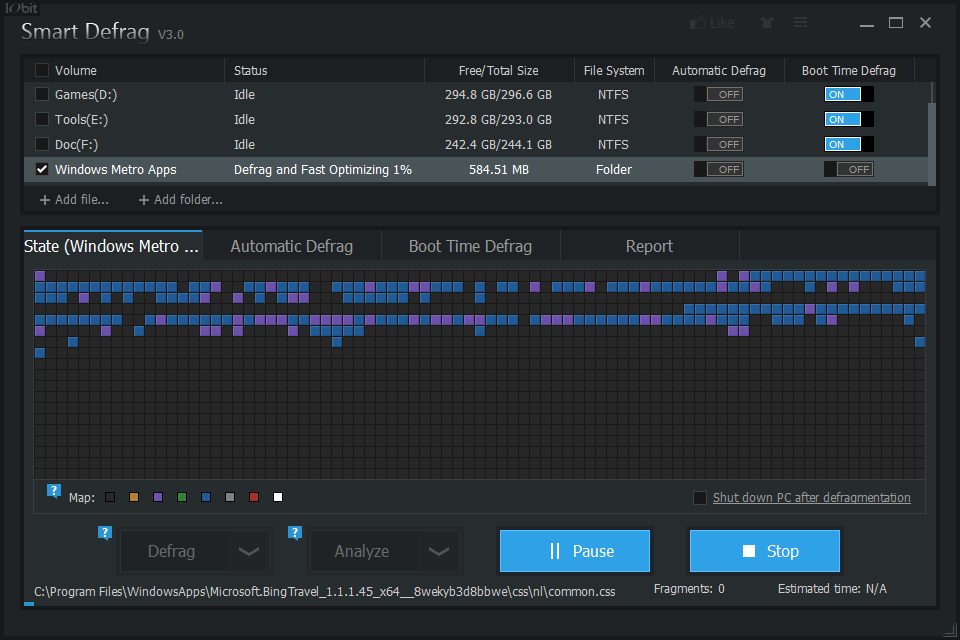
Task: Minimize the Smart Defrag window
Action: coord(866,24)
